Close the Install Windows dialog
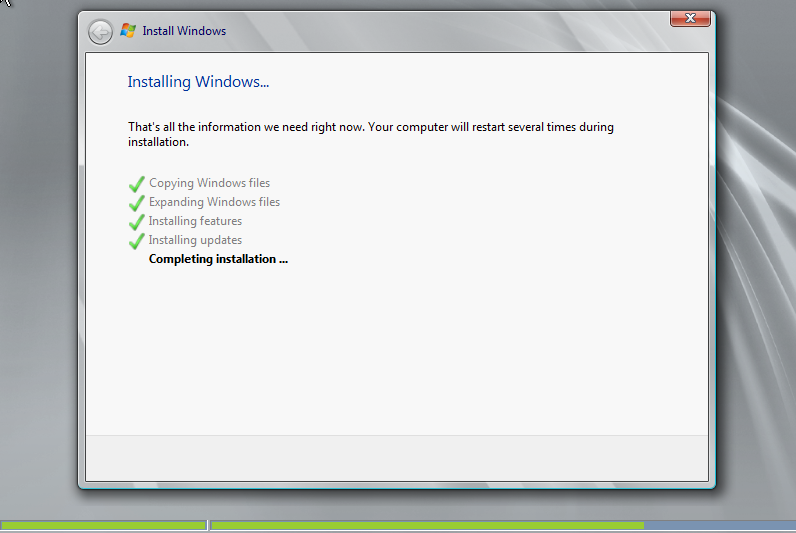 (x=690, y=18)
